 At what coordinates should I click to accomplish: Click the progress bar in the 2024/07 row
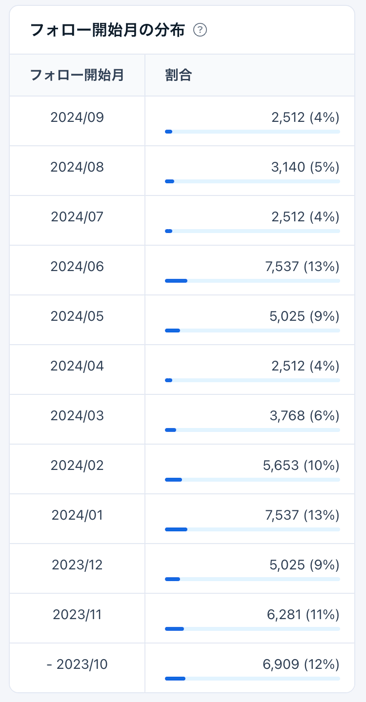click(x=252, y=231)
